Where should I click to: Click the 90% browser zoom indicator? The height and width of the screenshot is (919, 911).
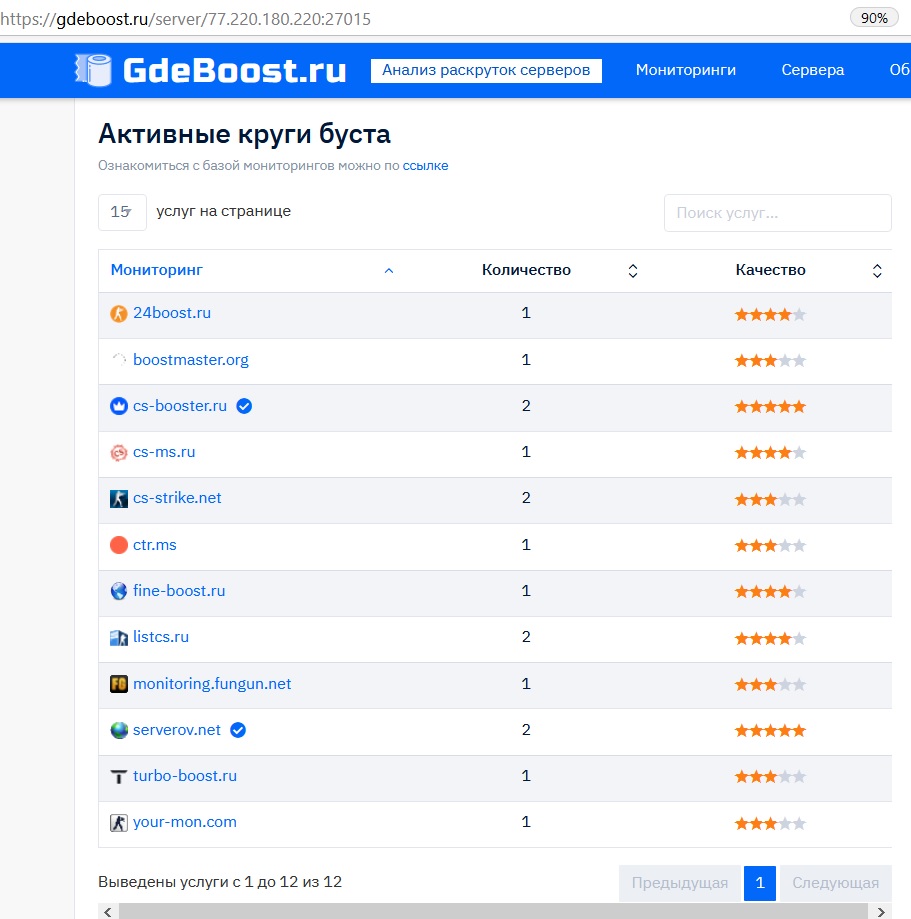[x=874, y=18]
